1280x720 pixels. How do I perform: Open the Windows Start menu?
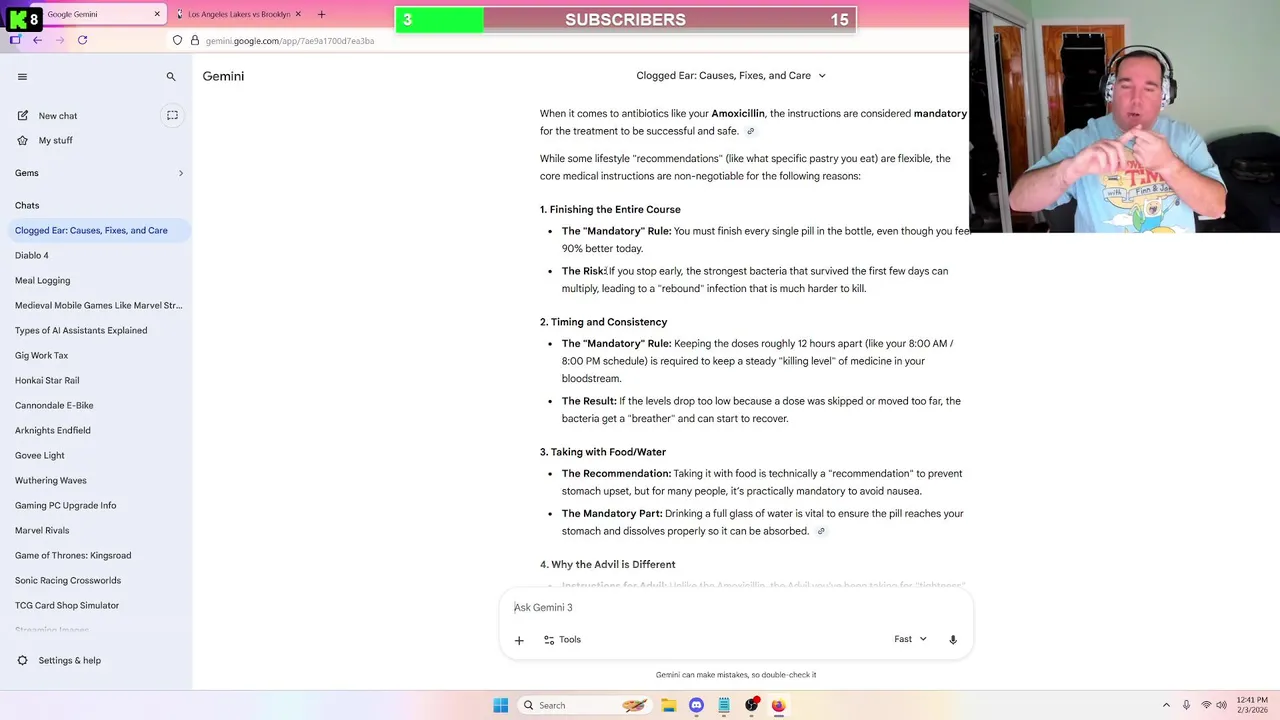500,705
